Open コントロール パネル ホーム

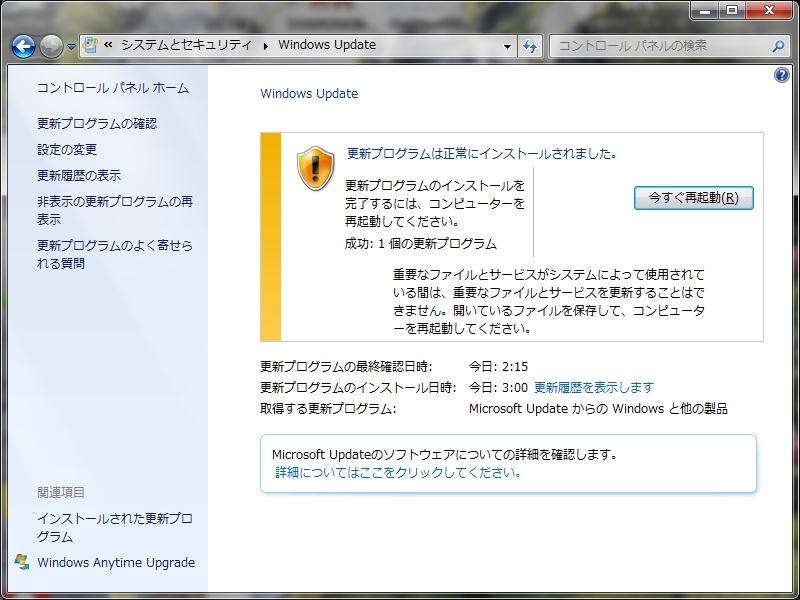click(x=113, y=88)
